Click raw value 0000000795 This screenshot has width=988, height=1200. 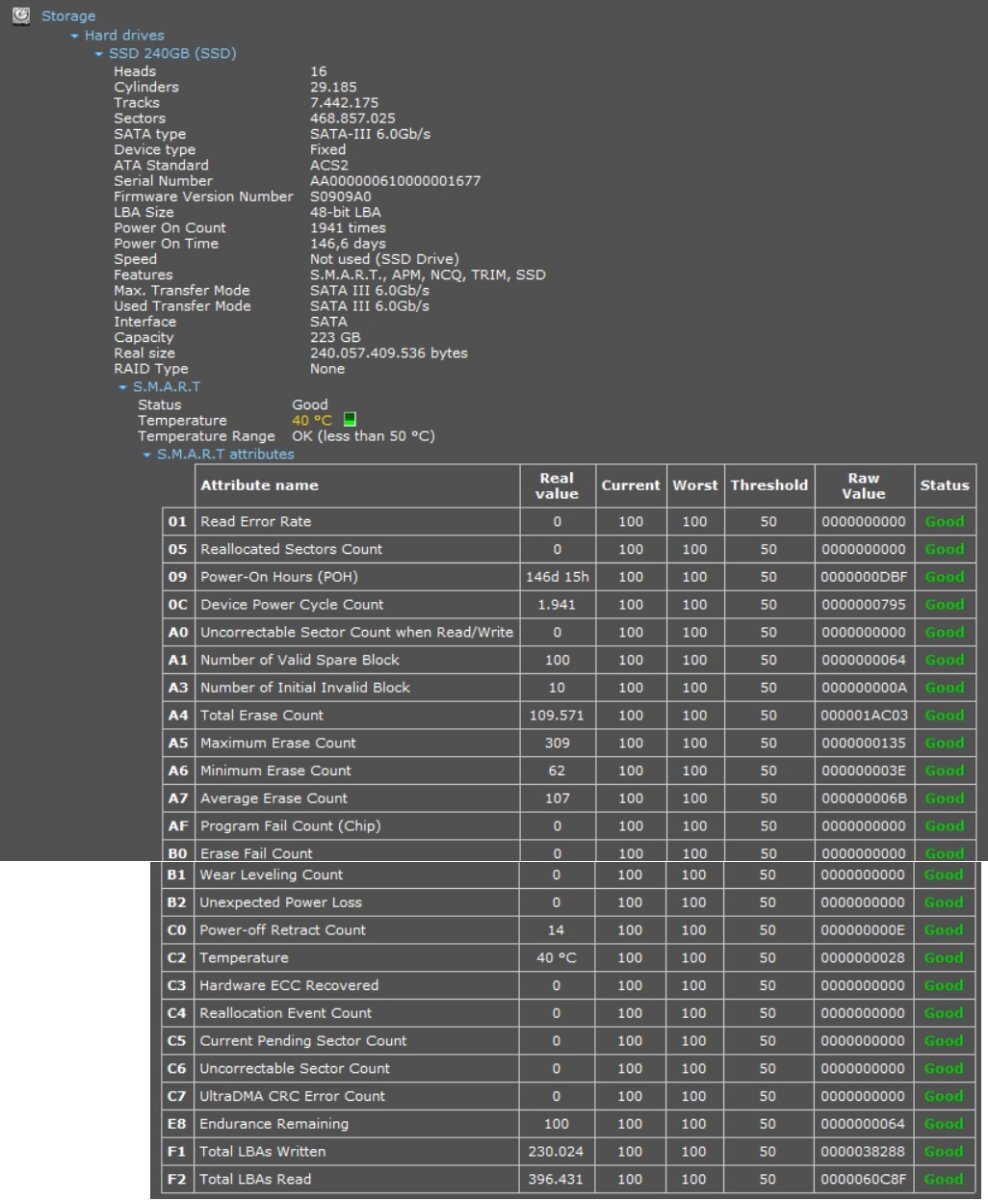pyautogui.click(x=863, y=604)
